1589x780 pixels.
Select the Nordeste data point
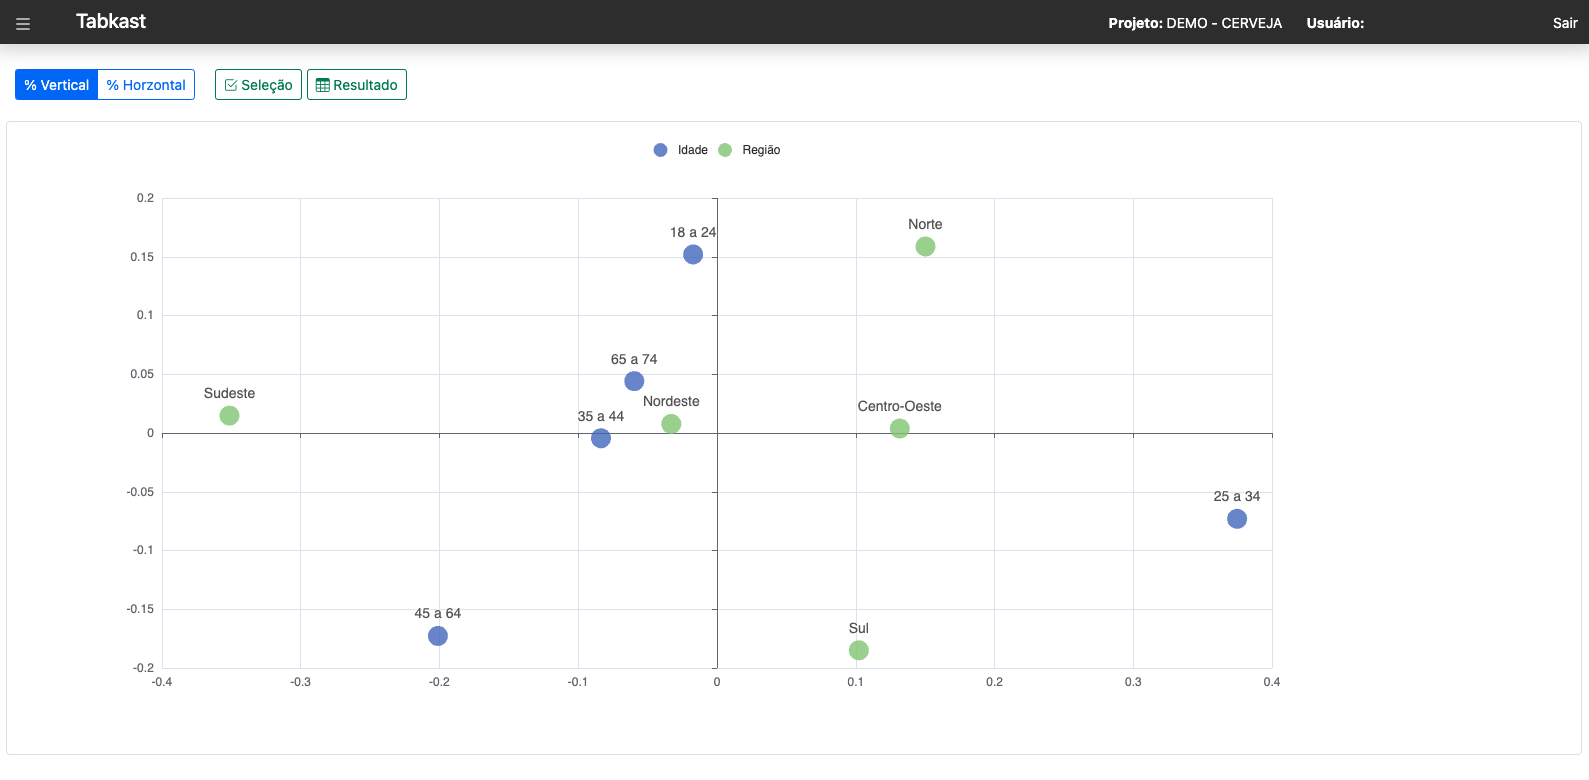point(671,424)
